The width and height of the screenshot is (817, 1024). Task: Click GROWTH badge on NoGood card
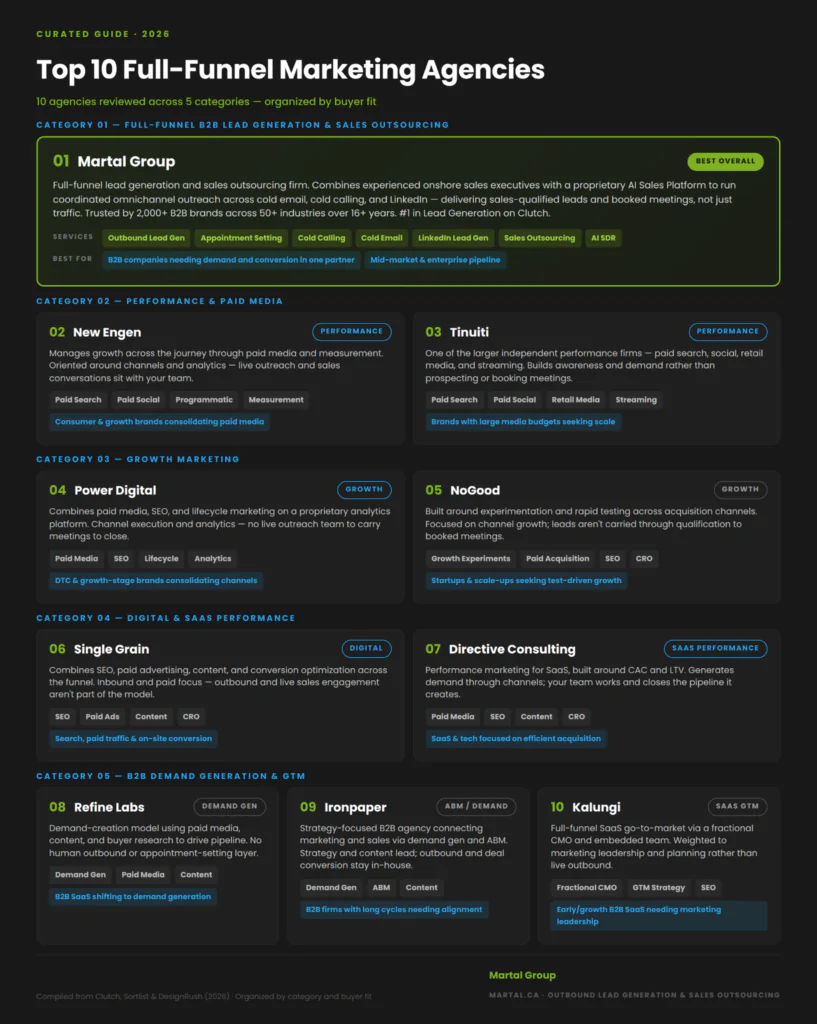tap(741, 490)
